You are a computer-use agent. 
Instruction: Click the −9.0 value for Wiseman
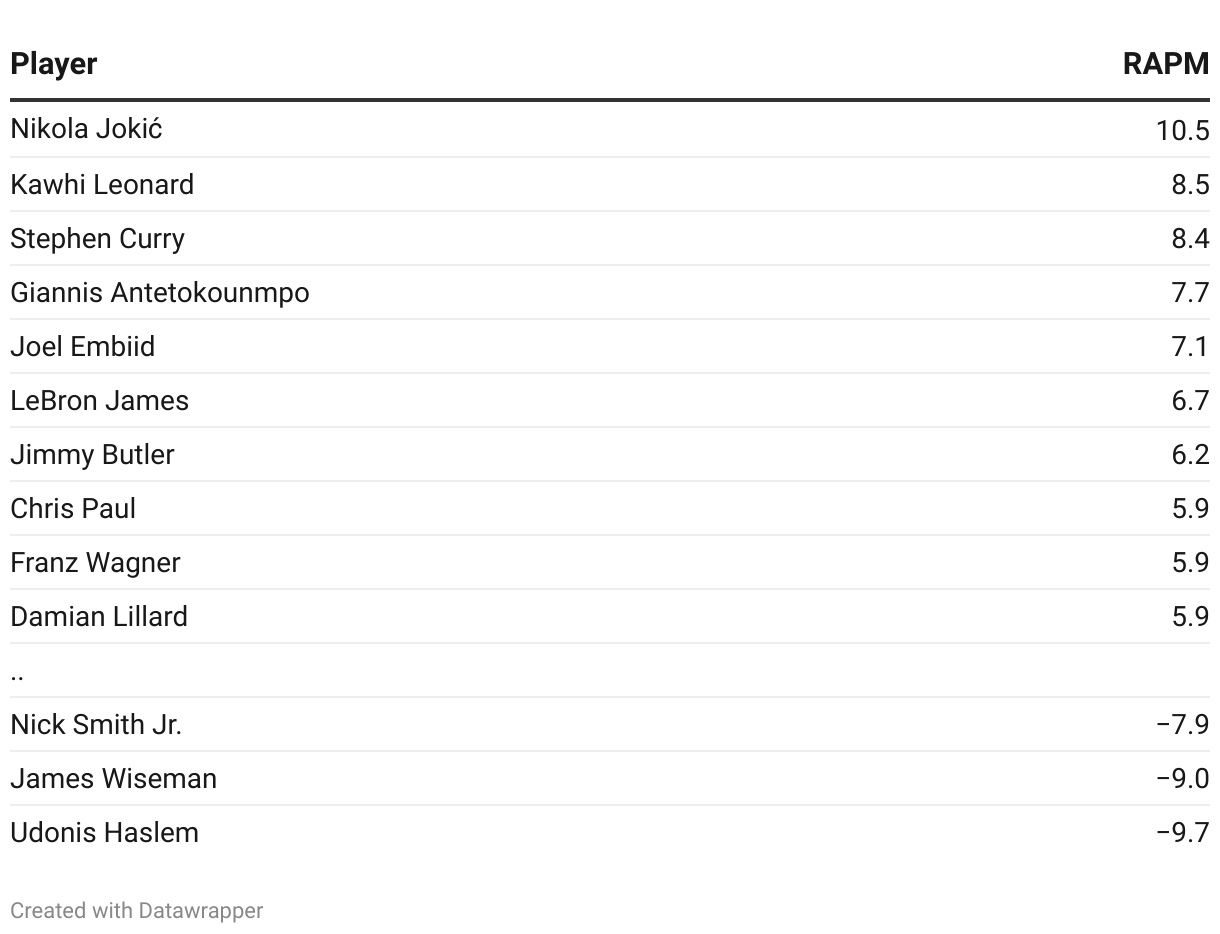pos(1183,779)
